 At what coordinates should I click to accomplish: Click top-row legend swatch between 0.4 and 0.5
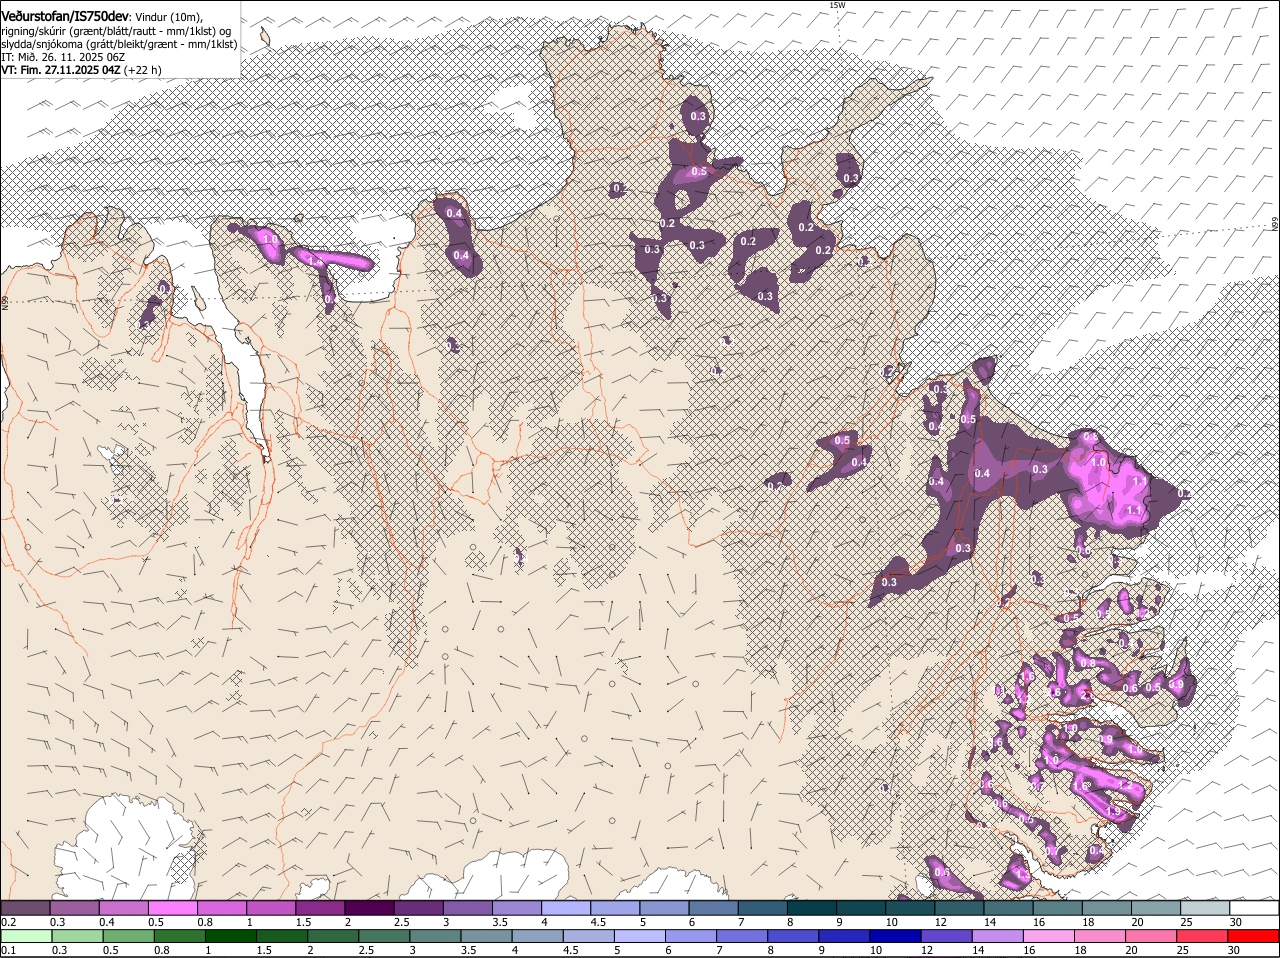coord(124,907)
